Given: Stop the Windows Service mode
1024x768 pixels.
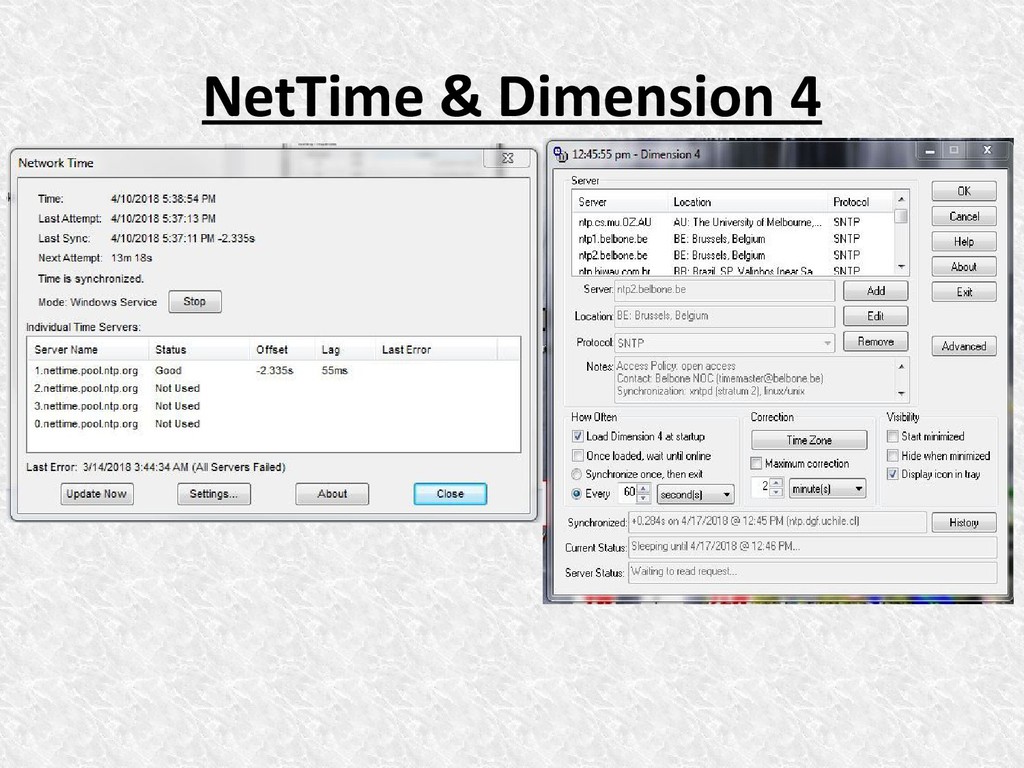Looking at the screenshot, I should (x=195, y=302).
